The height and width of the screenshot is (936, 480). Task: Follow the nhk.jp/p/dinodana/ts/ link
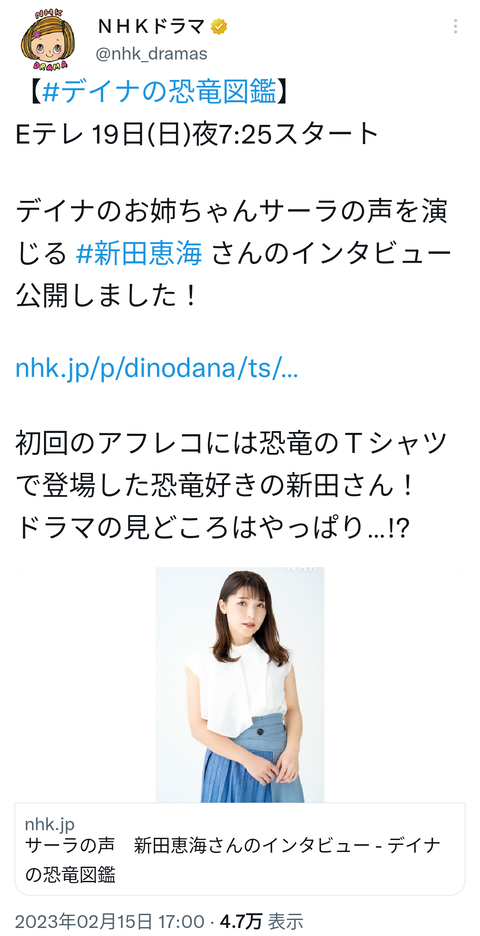click(x=156, y=370)
